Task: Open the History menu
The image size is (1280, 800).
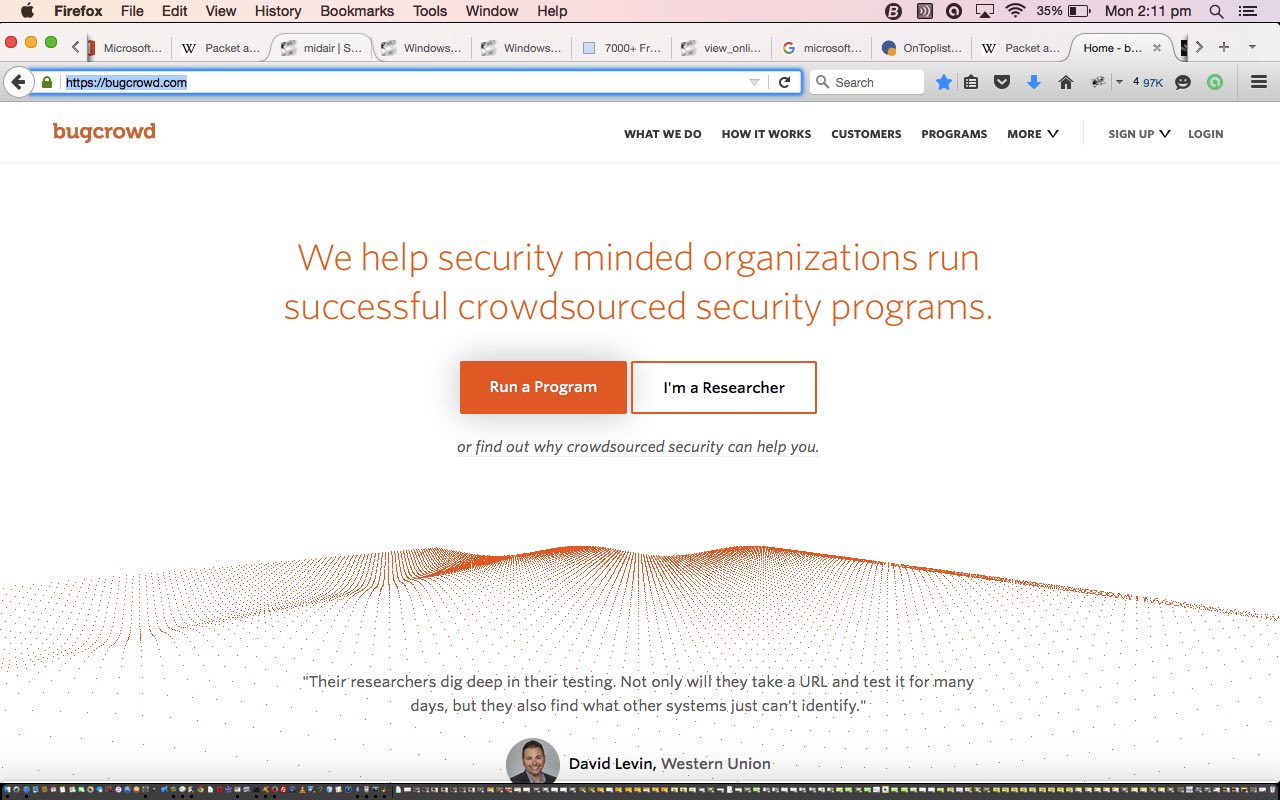Action: pos(278,11)
